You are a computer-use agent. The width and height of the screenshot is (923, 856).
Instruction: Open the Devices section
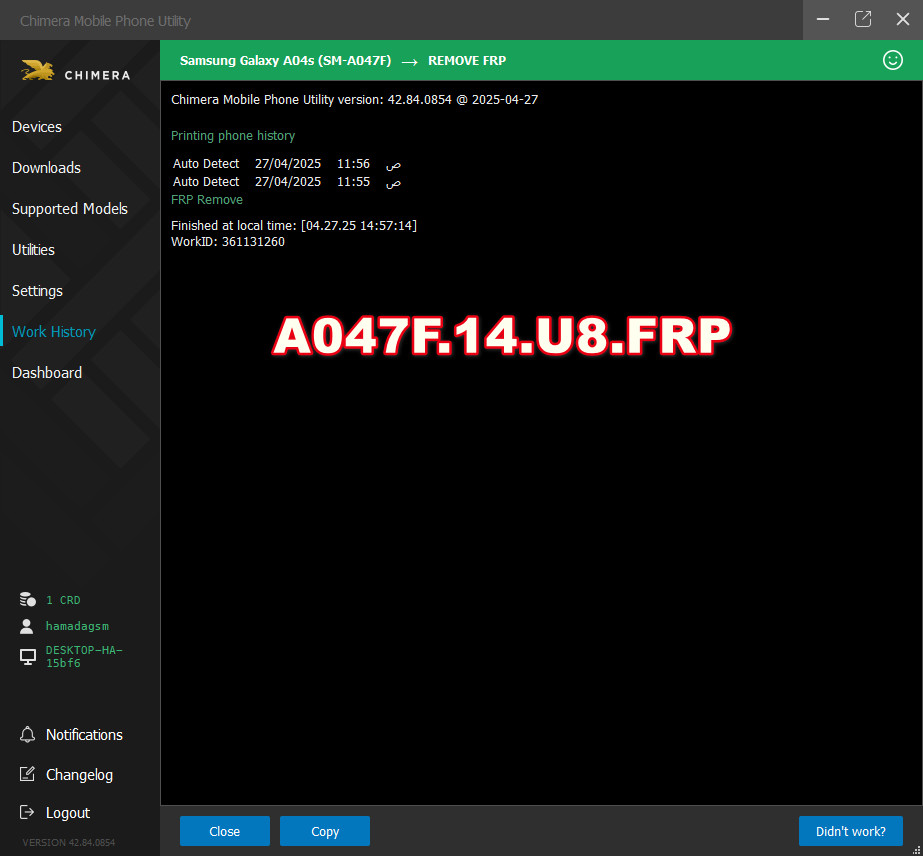(x=36, y=127)
